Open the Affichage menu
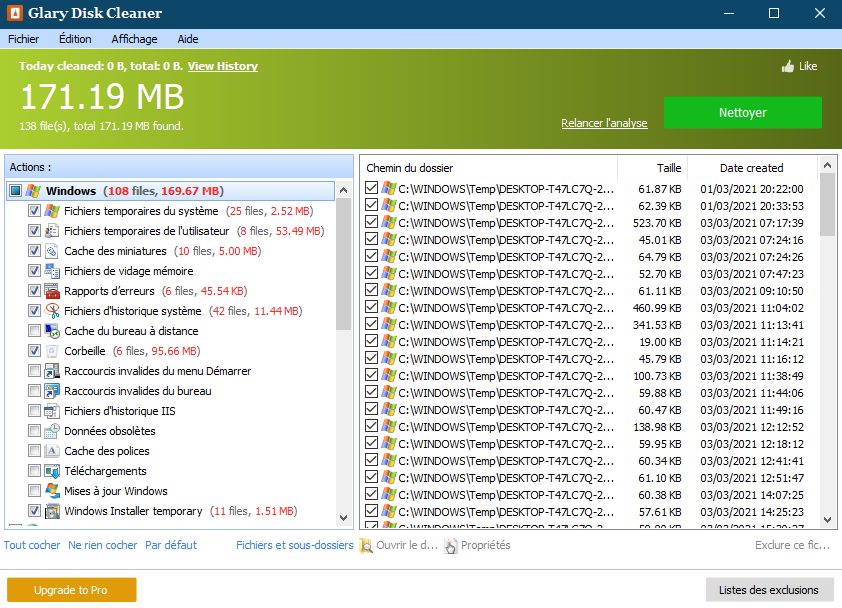The height and width of the screenshot is (608, 842). (x=134, y=39)
